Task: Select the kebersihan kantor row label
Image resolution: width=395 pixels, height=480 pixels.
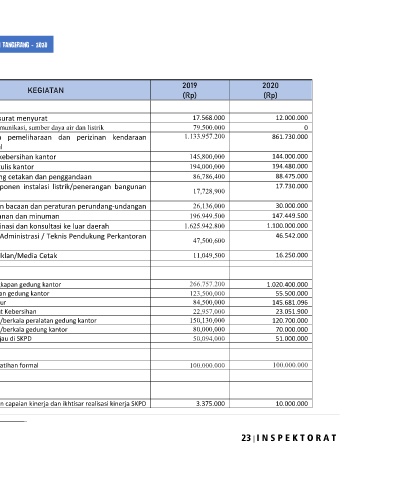Action: click(28, 157)
